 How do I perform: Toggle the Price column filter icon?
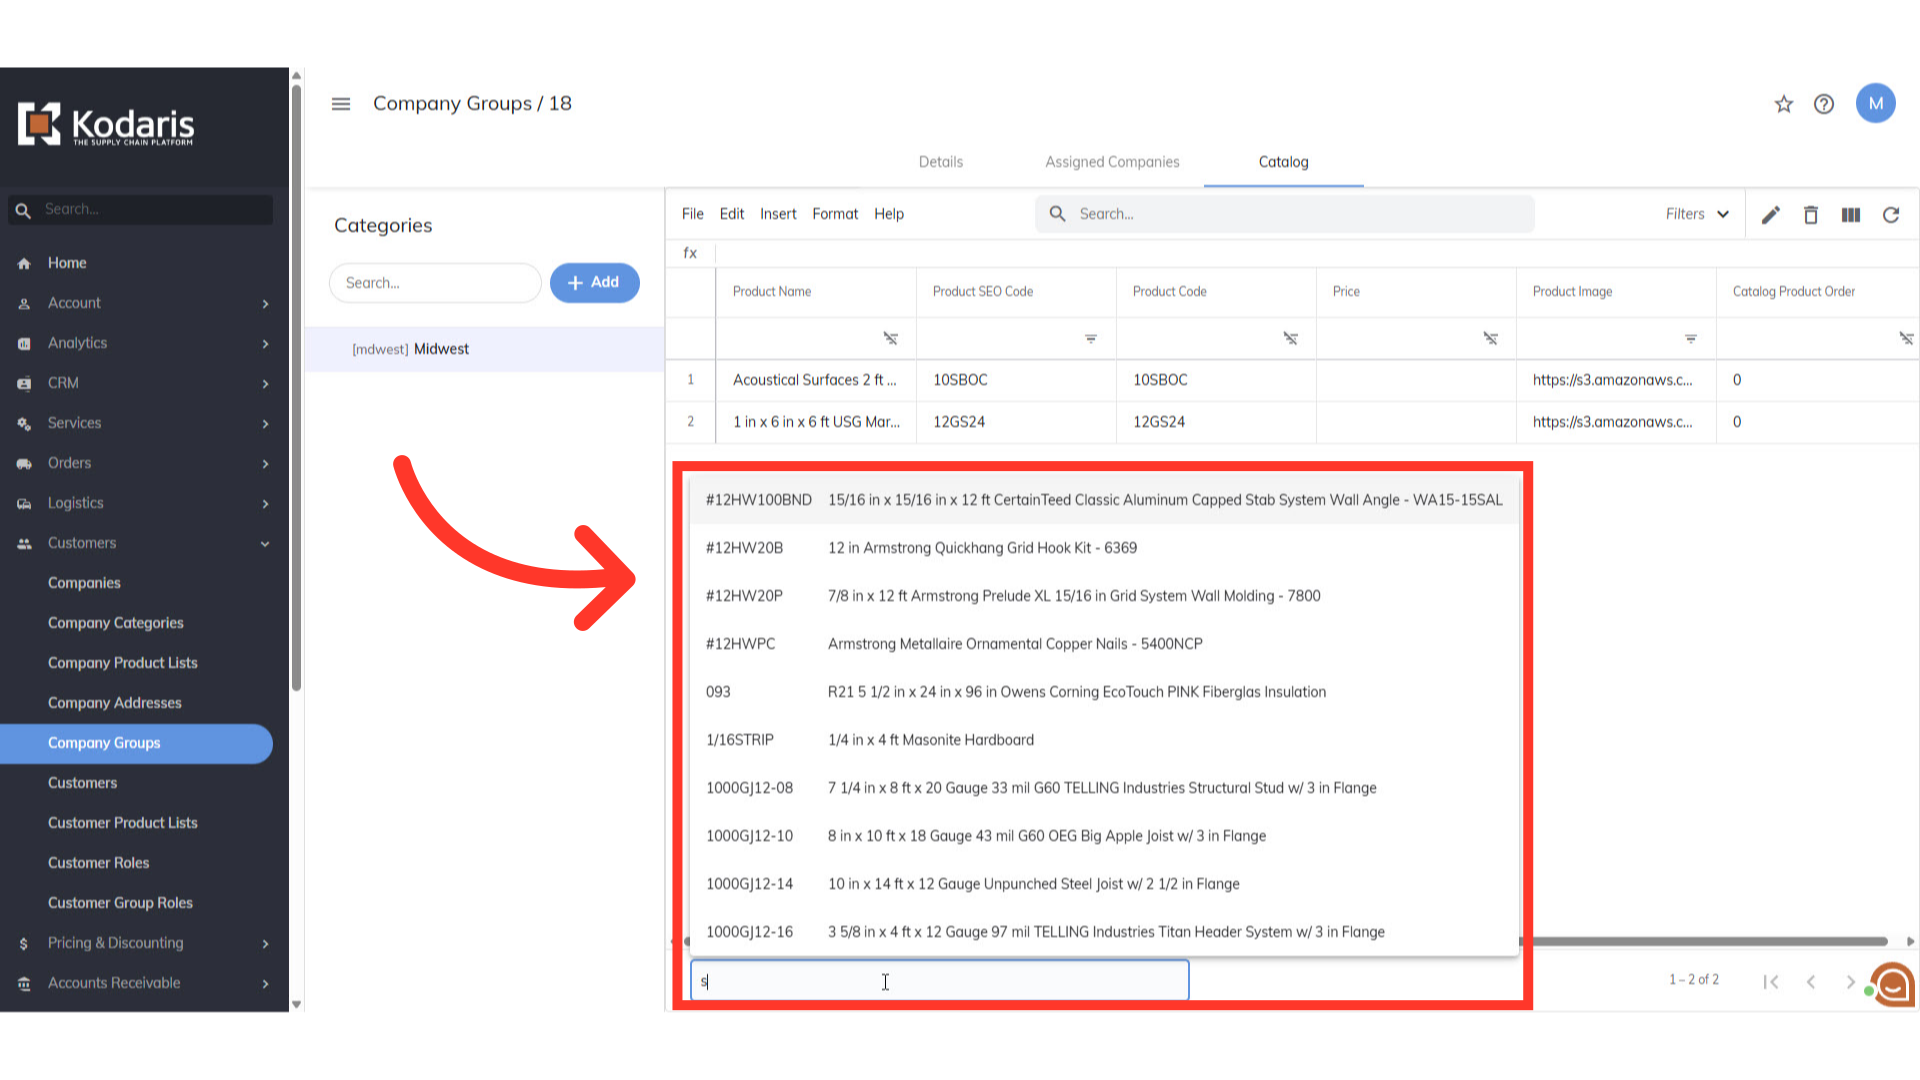pyautogui.click(x=1490, y=339)
